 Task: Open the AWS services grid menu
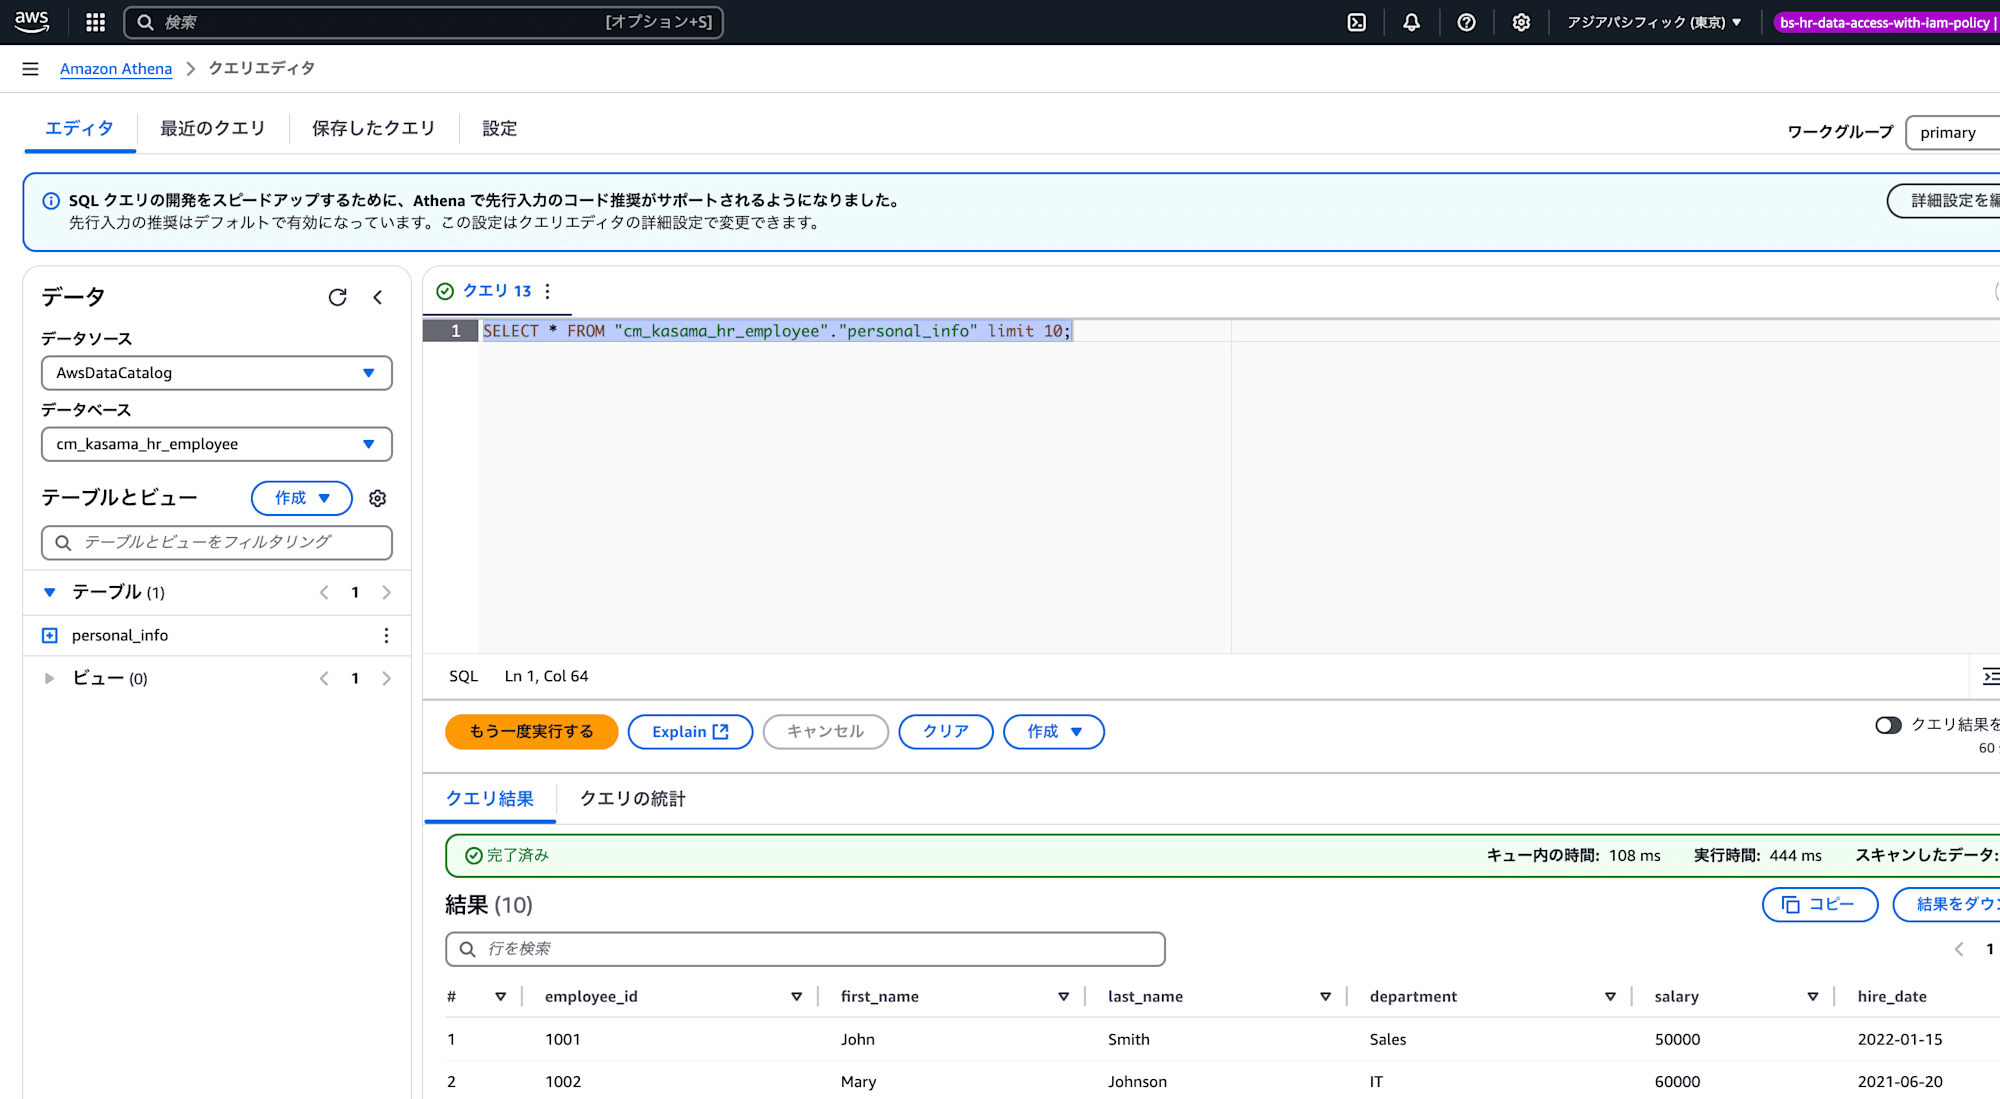coord(96,22)
